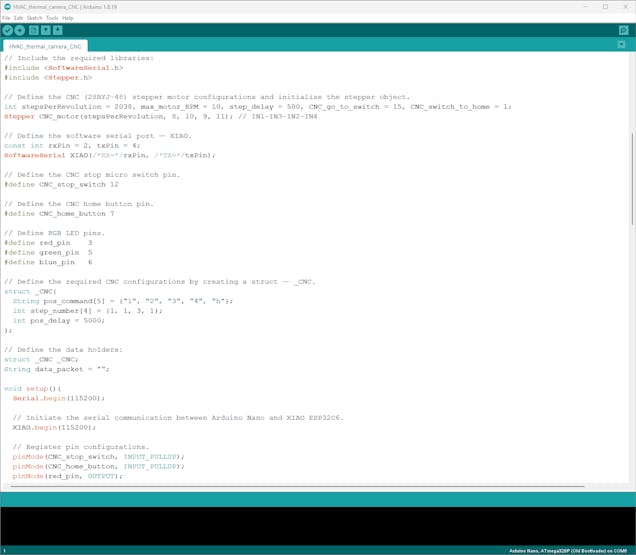Open the tab options dropdown arrow
The image size is (636, 555).
[621, 45]
